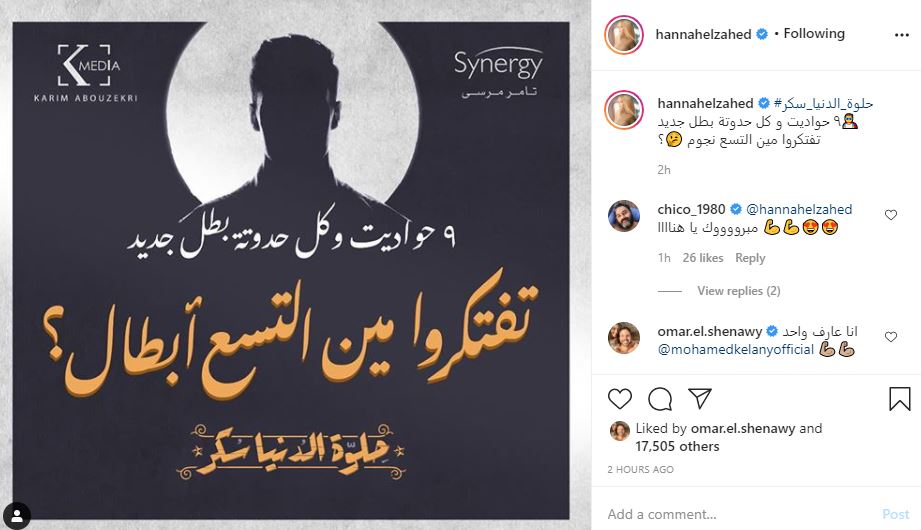Open the @mohamedkelanyofficial mention
The image size is (921, 530).
(x=735, y=350)
